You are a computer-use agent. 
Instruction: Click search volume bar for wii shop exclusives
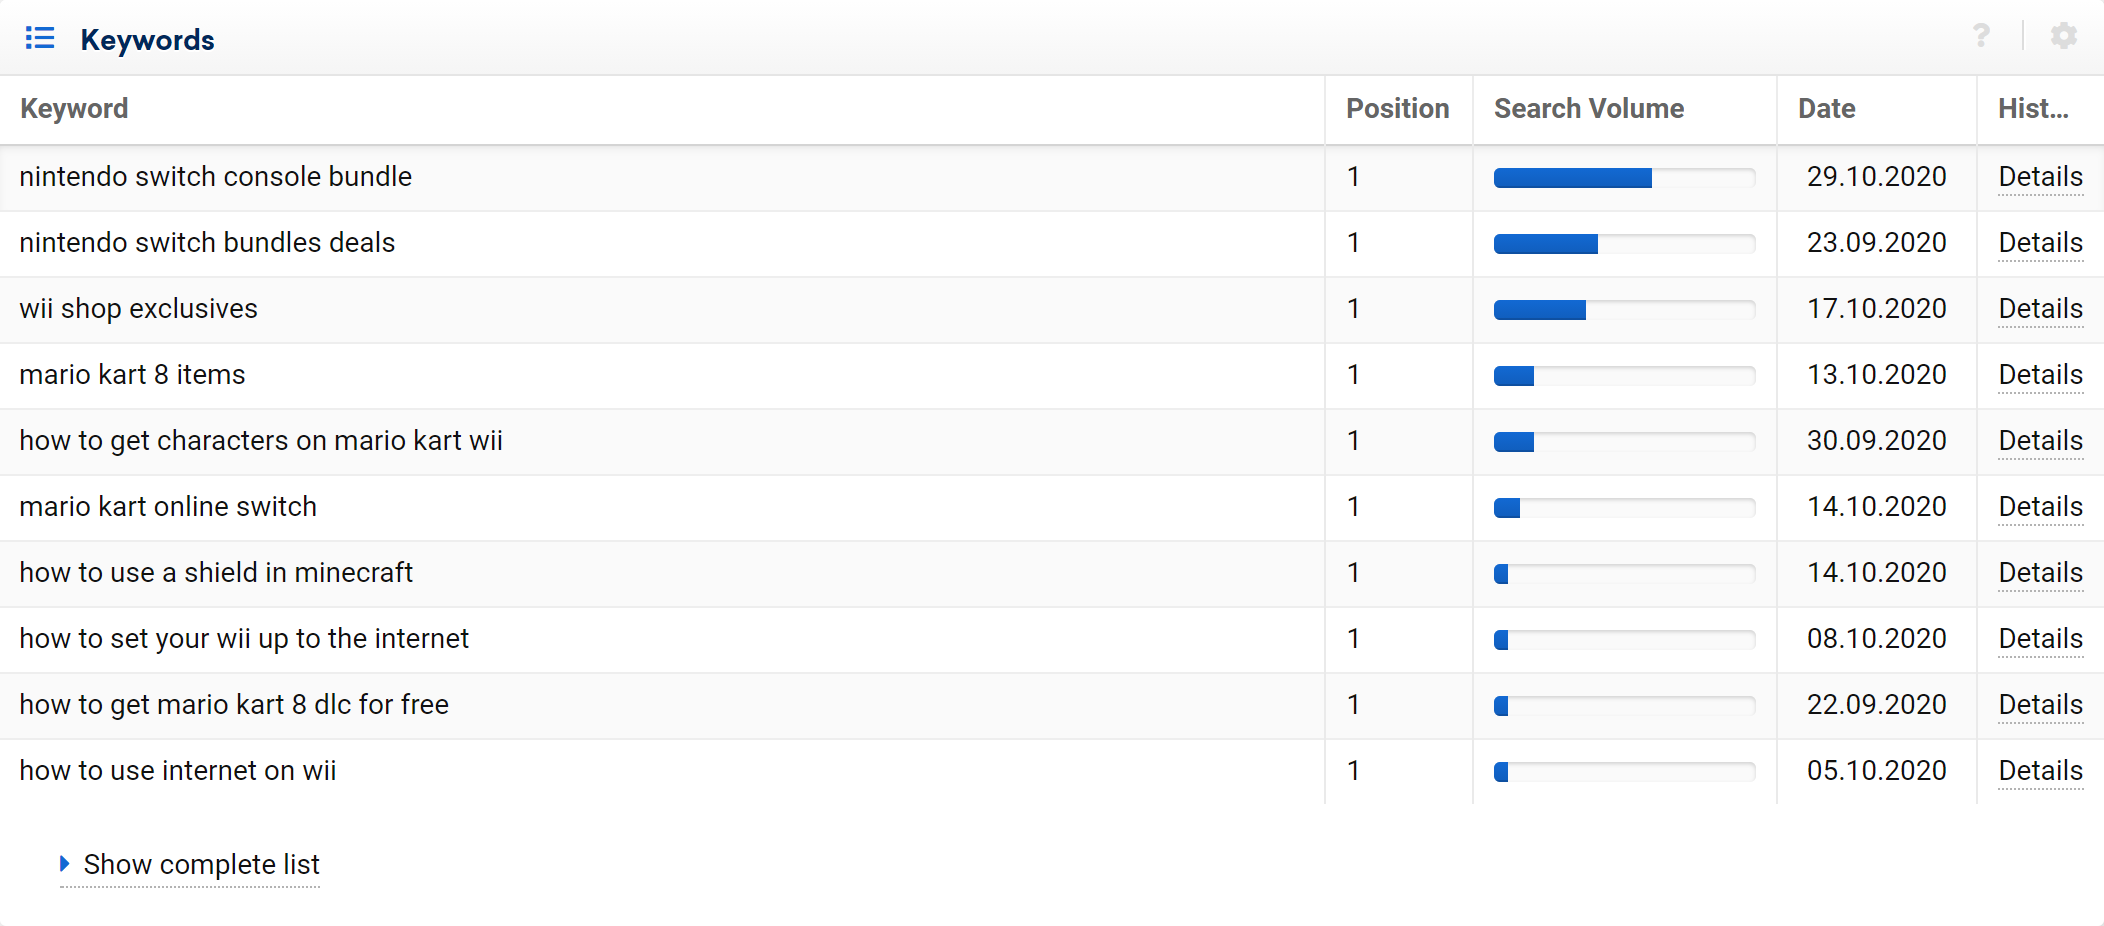1624,310
